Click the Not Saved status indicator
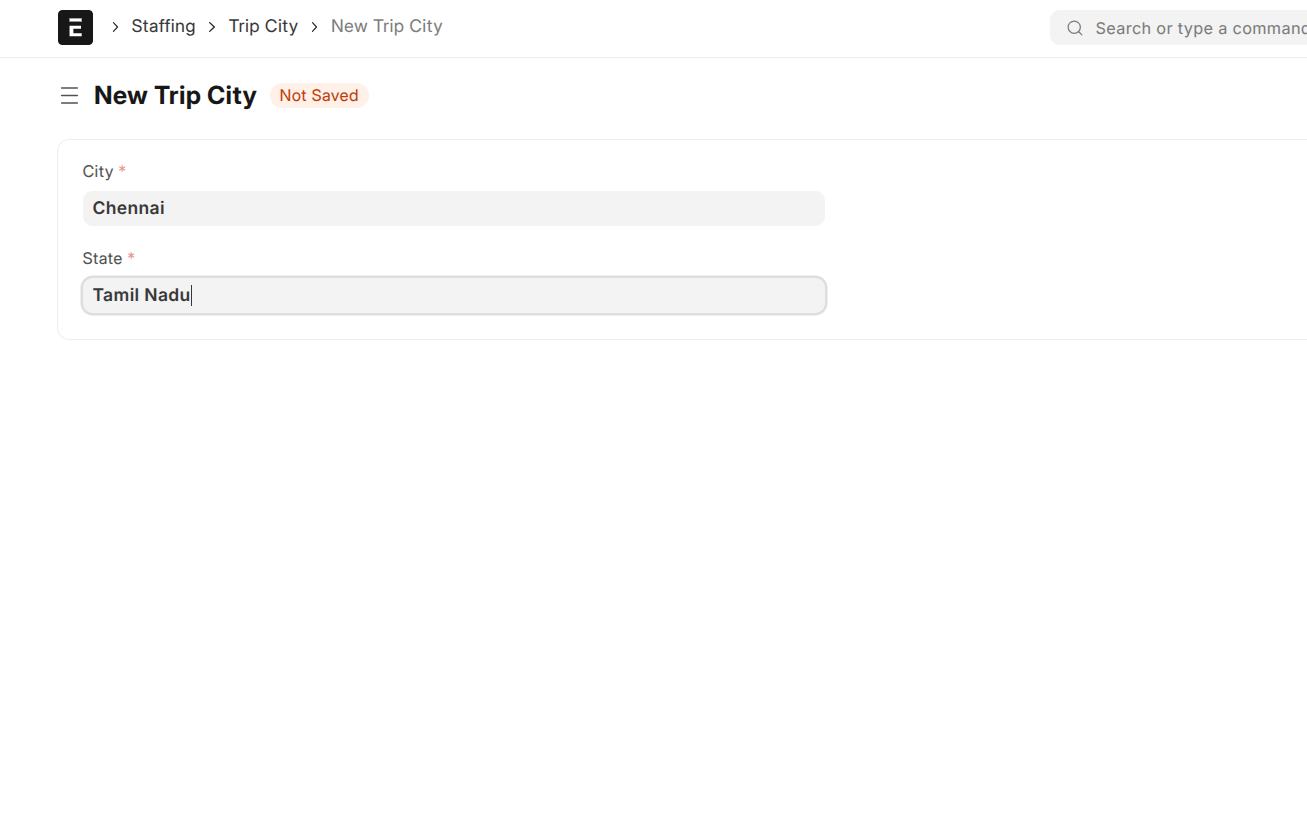The width and height of the screenshot is (1307, 834). (319, 95)
